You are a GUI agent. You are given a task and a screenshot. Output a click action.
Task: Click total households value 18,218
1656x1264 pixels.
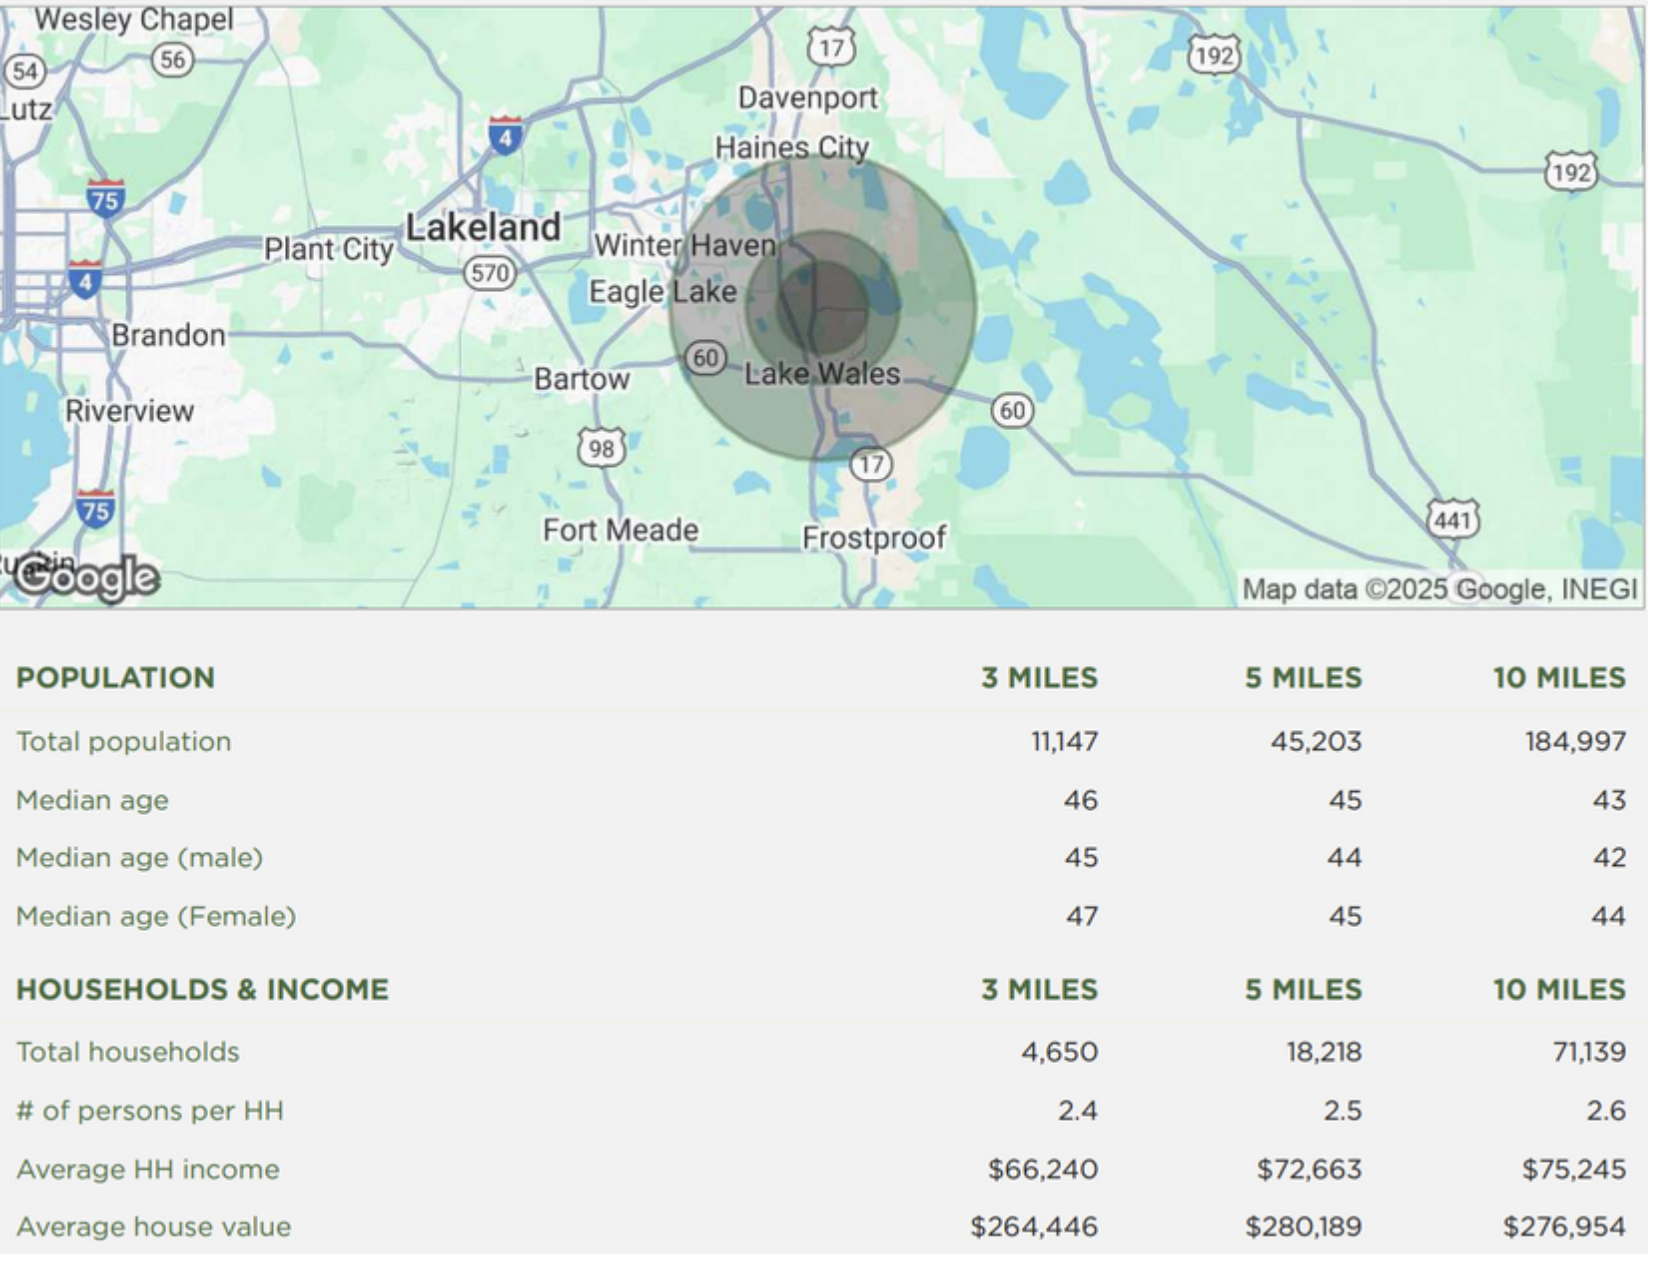(x=1324, y=1052)
